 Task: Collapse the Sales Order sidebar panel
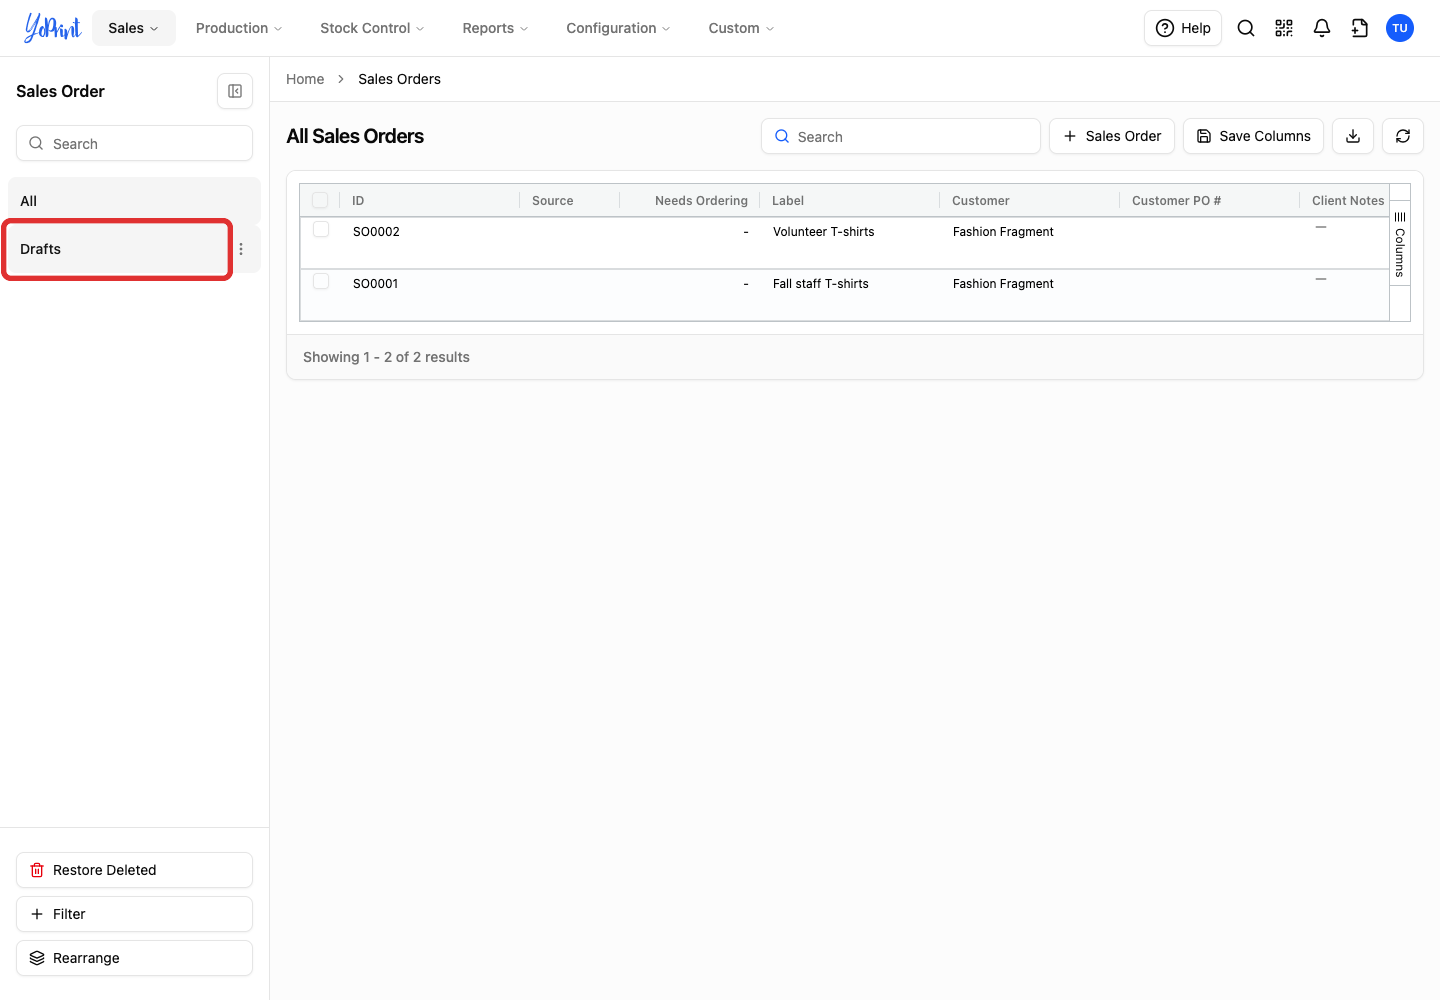235,91
